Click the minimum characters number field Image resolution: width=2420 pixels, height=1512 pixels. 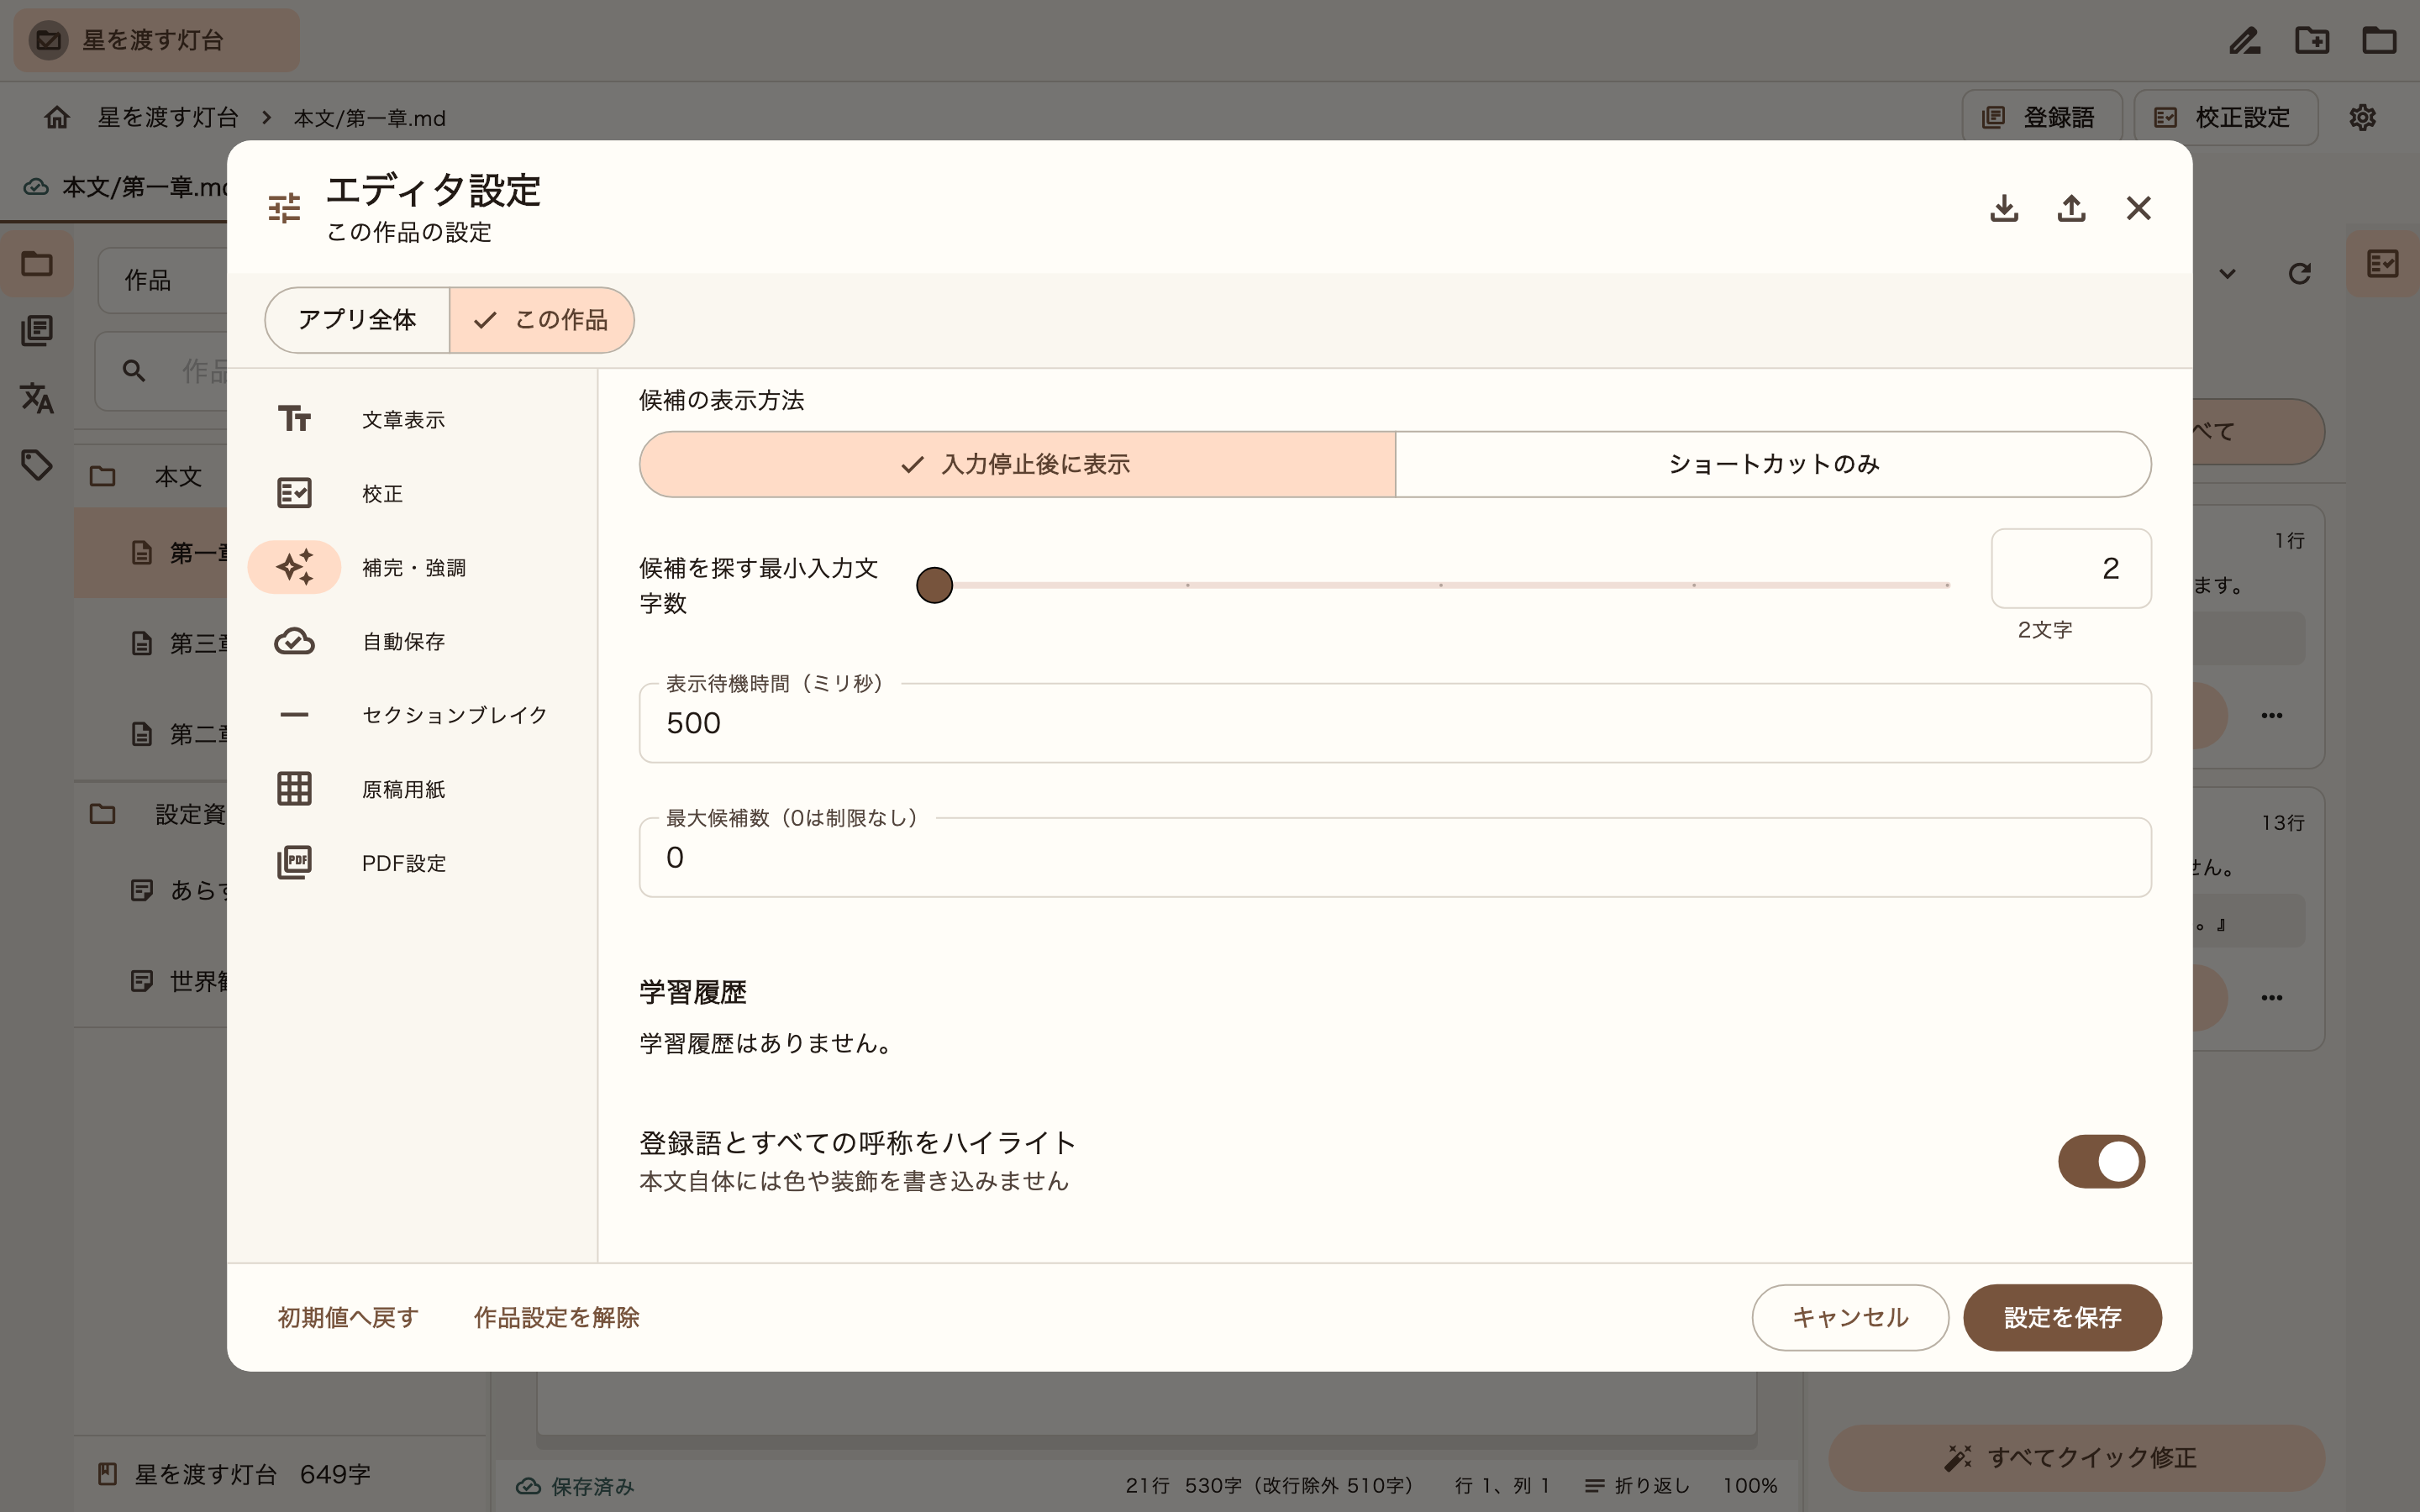point(2071,568)
